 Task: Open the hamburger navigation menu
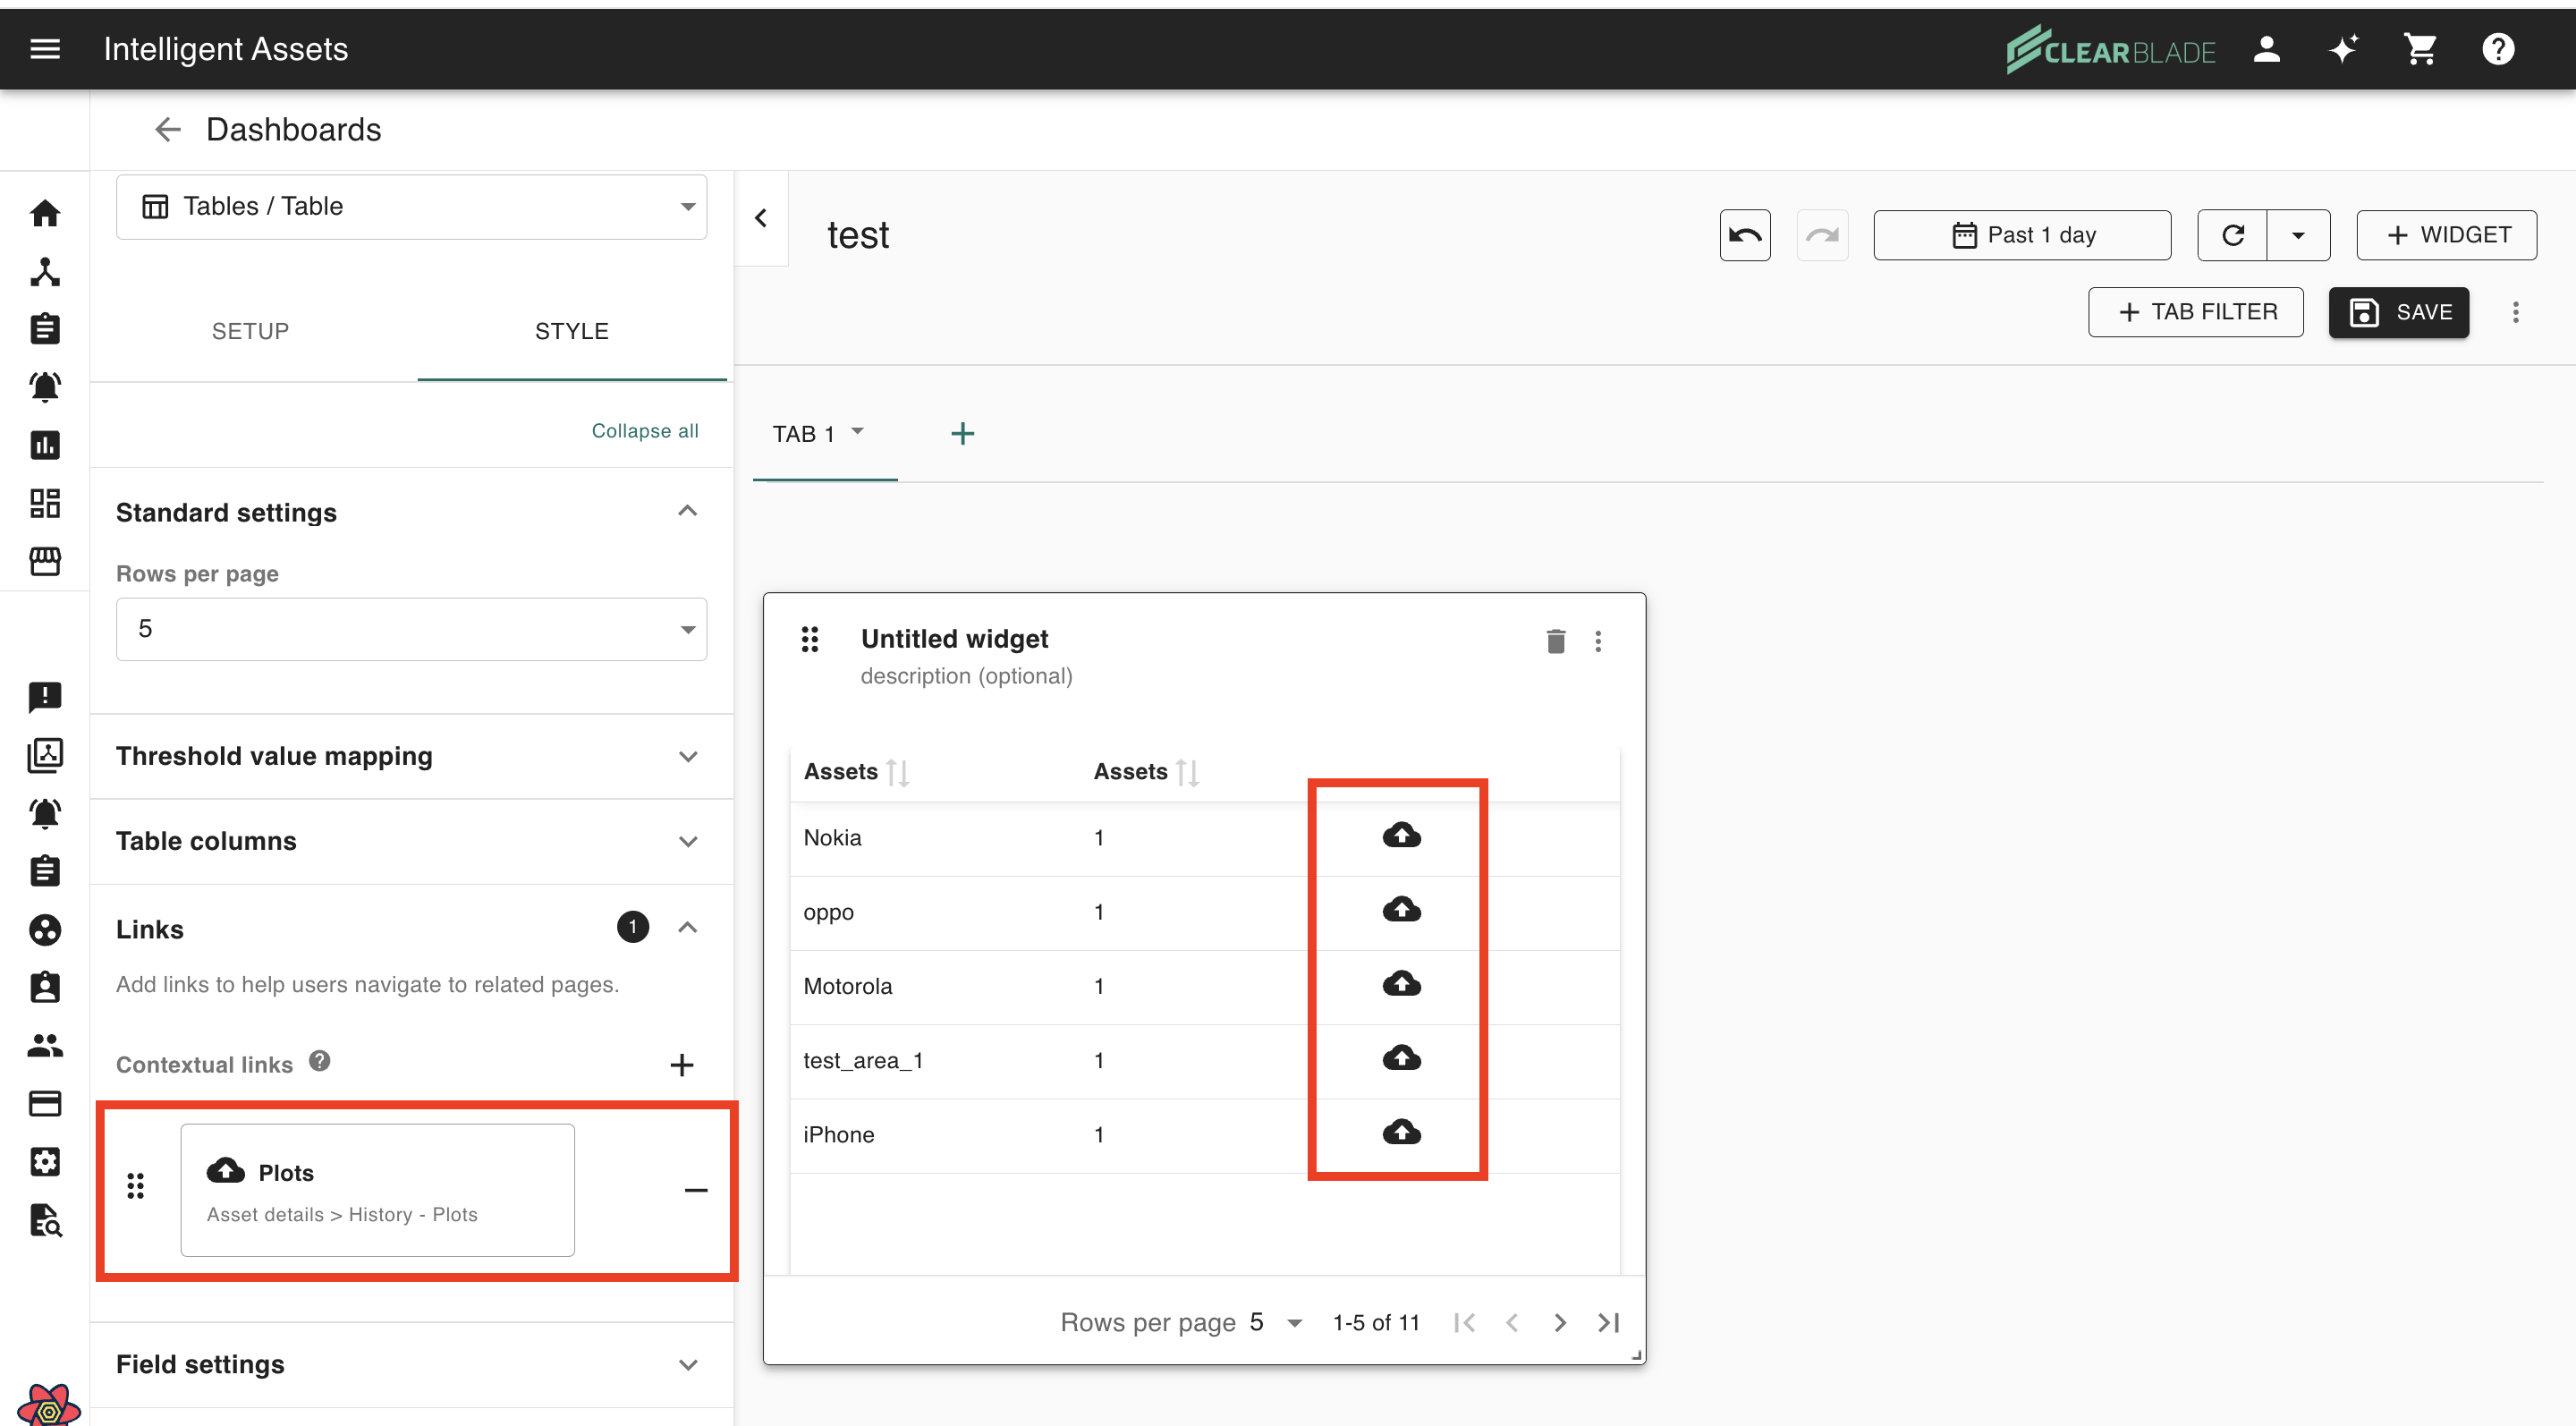click(45, 49)
